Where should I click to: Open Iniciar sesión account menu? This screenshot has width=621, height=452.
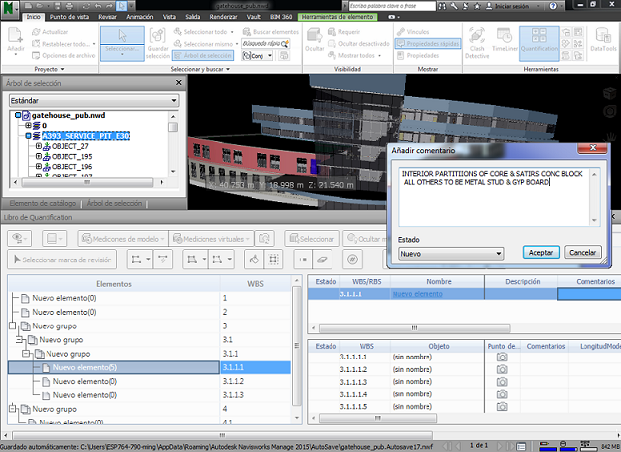tap(513, 6)
